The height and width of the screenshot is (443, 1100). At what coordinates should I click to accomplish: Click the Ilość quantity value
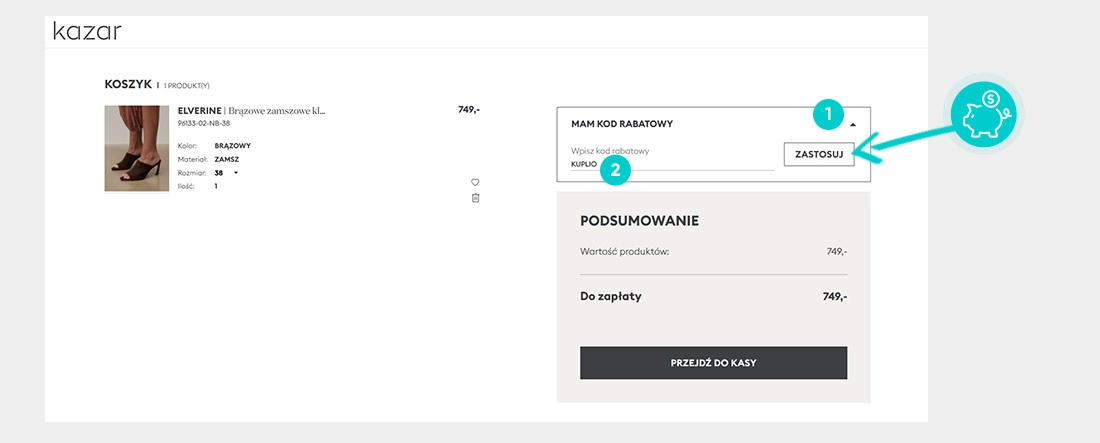point(216,186)
